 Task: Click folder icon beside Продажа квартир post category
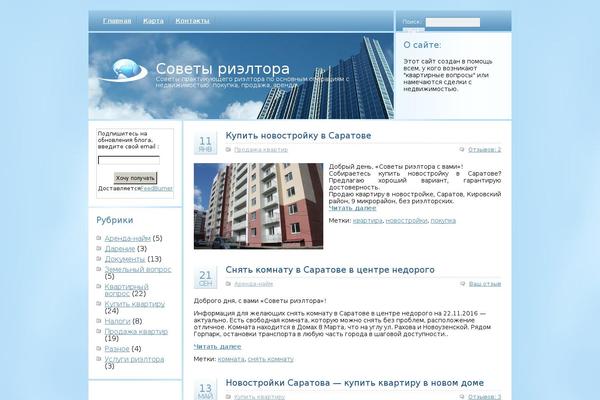tap(228, 150)
